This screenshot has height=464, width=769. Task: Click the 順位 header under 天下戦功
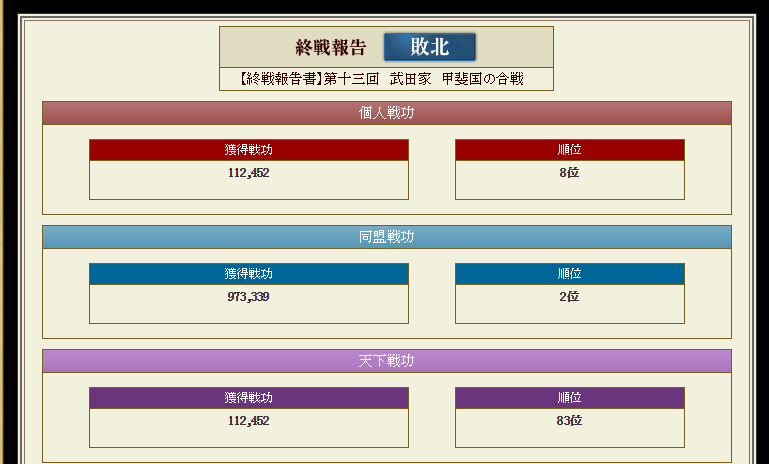(569, 398)
